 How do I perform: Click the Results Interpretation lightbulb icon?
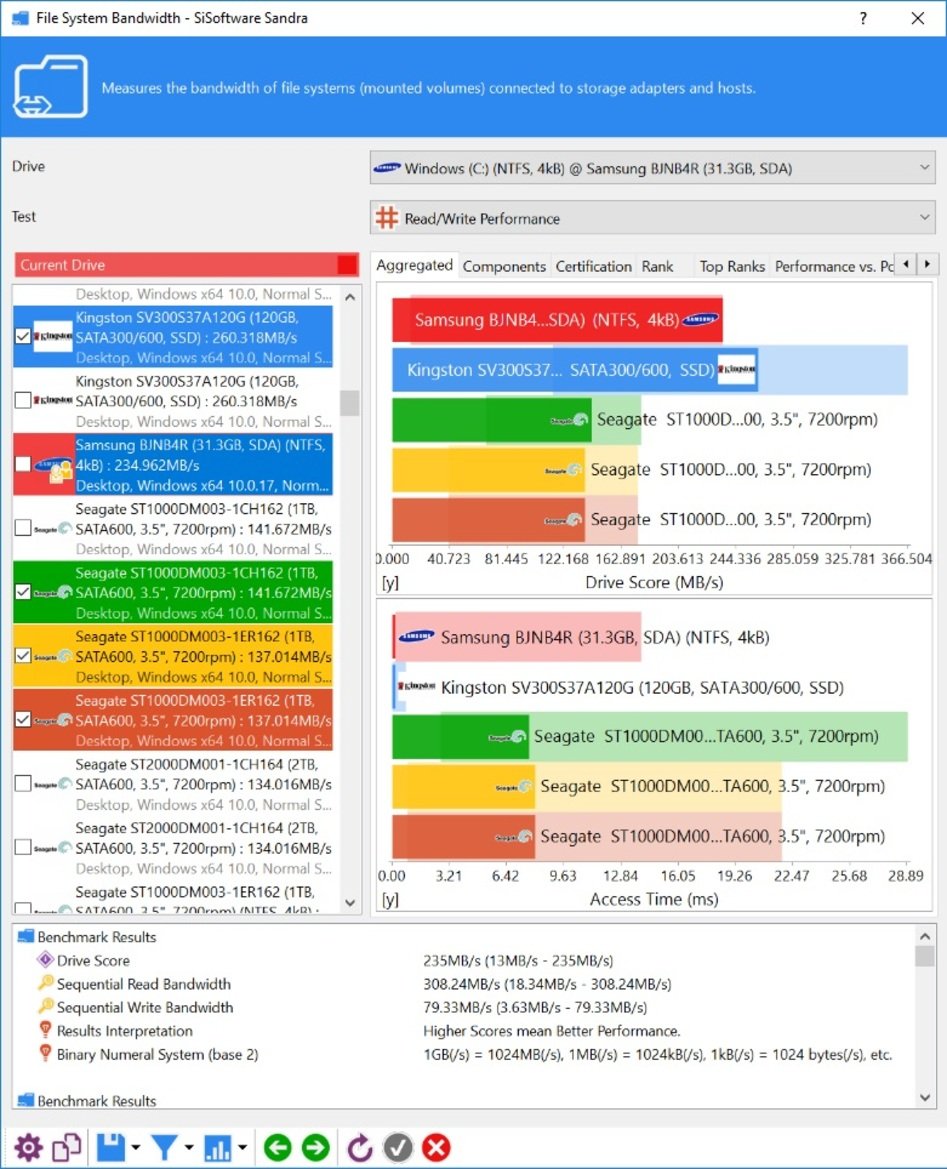45,1030
